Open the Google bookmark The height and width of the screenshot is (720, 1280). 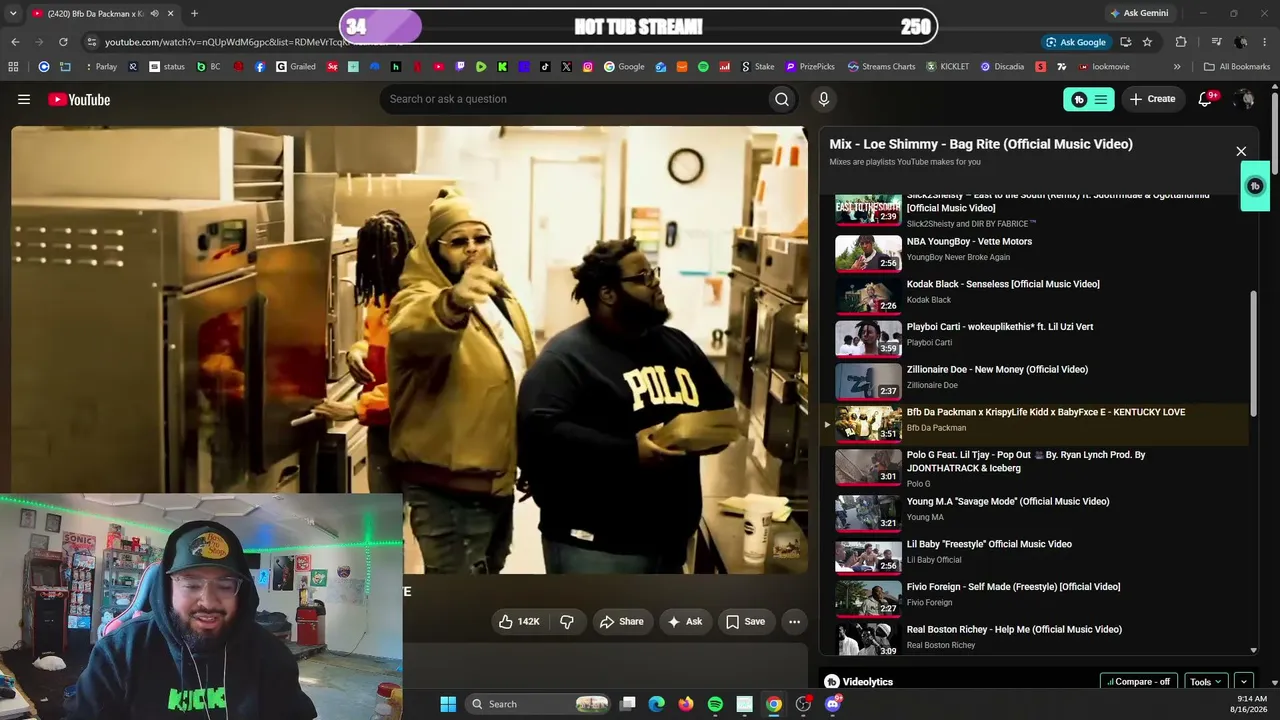(624, 67)
